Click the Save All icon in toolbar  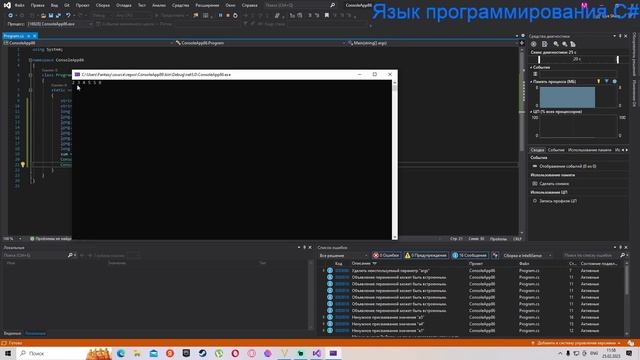pyautogui.click(x=58, y=15)
